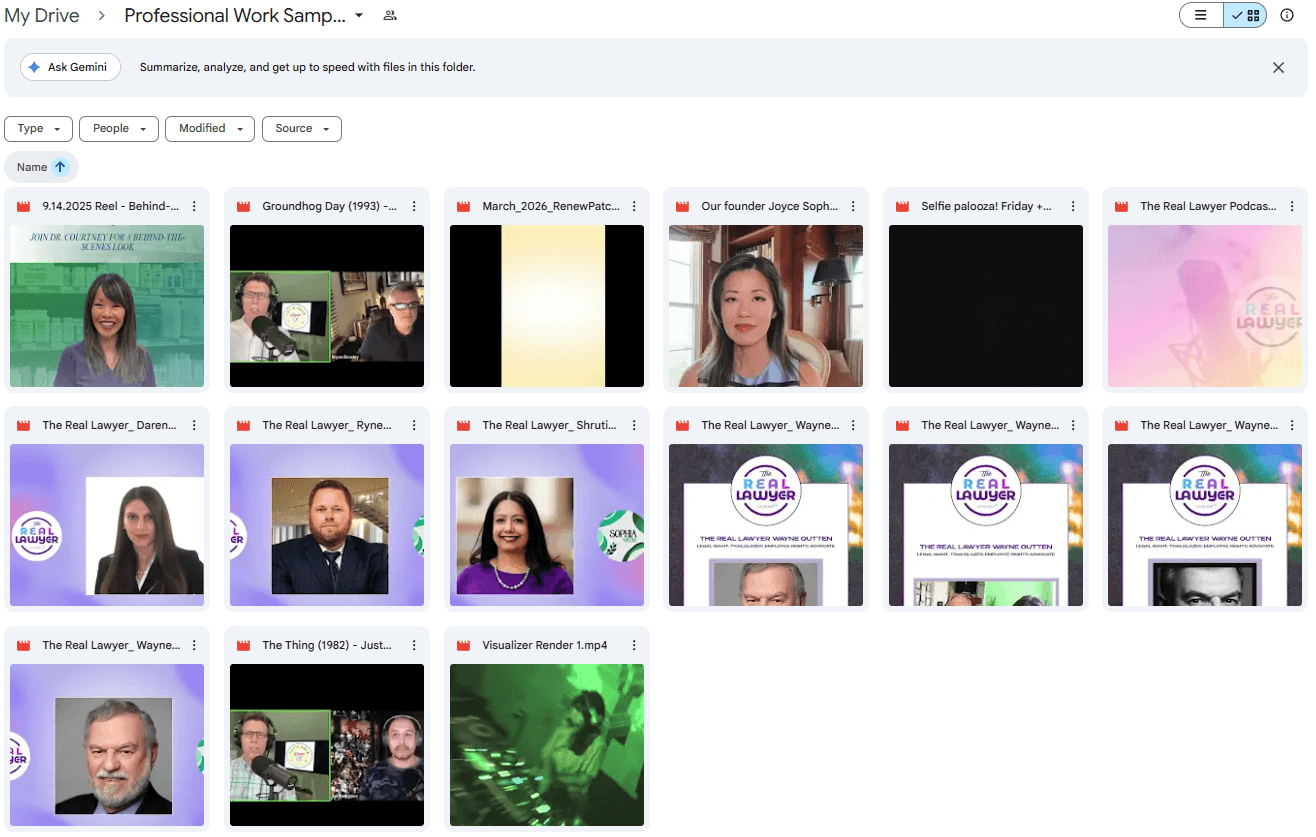Open The Real Lawyer_ Daren video thumbnail
The height and width of the screenshot is (837, 1316).
click(107, 525)
